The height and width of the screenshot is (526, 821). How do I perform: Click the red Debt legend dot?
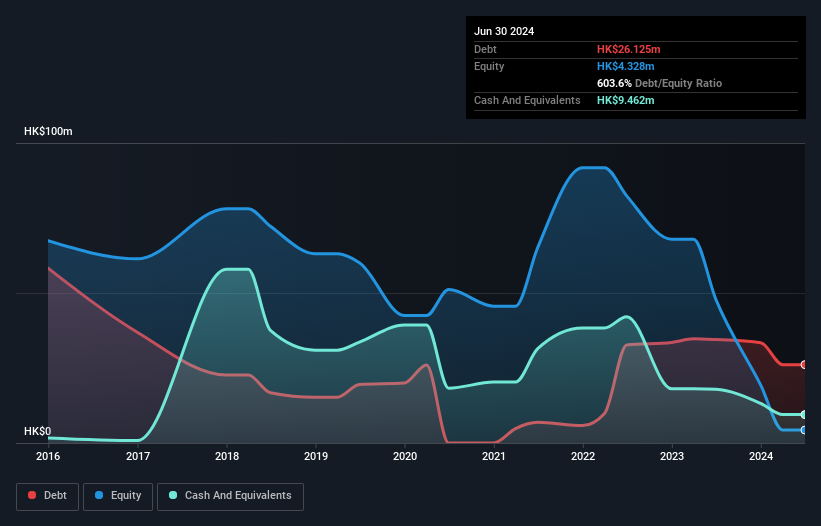click(32, 495)
